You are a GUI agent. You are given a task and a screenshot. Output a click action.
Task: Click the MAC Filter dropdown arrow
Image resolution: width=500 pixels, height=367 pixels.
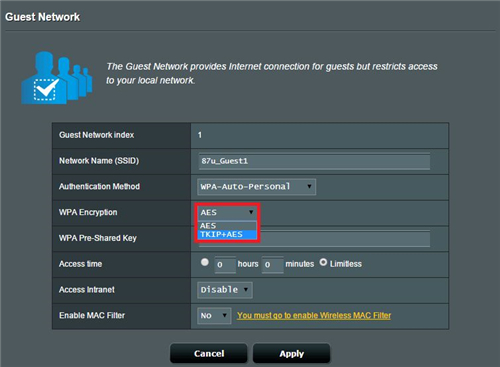(x=225, y=315)
